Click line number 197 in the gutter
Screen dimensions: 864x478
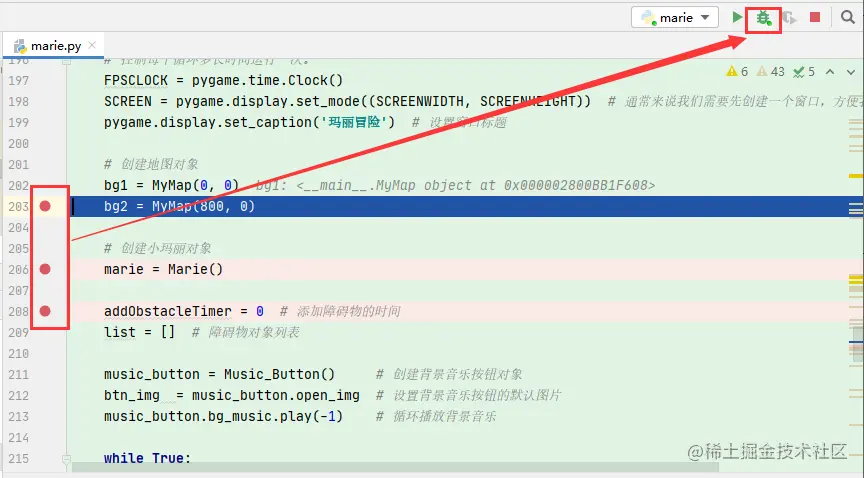coord(18,80)
